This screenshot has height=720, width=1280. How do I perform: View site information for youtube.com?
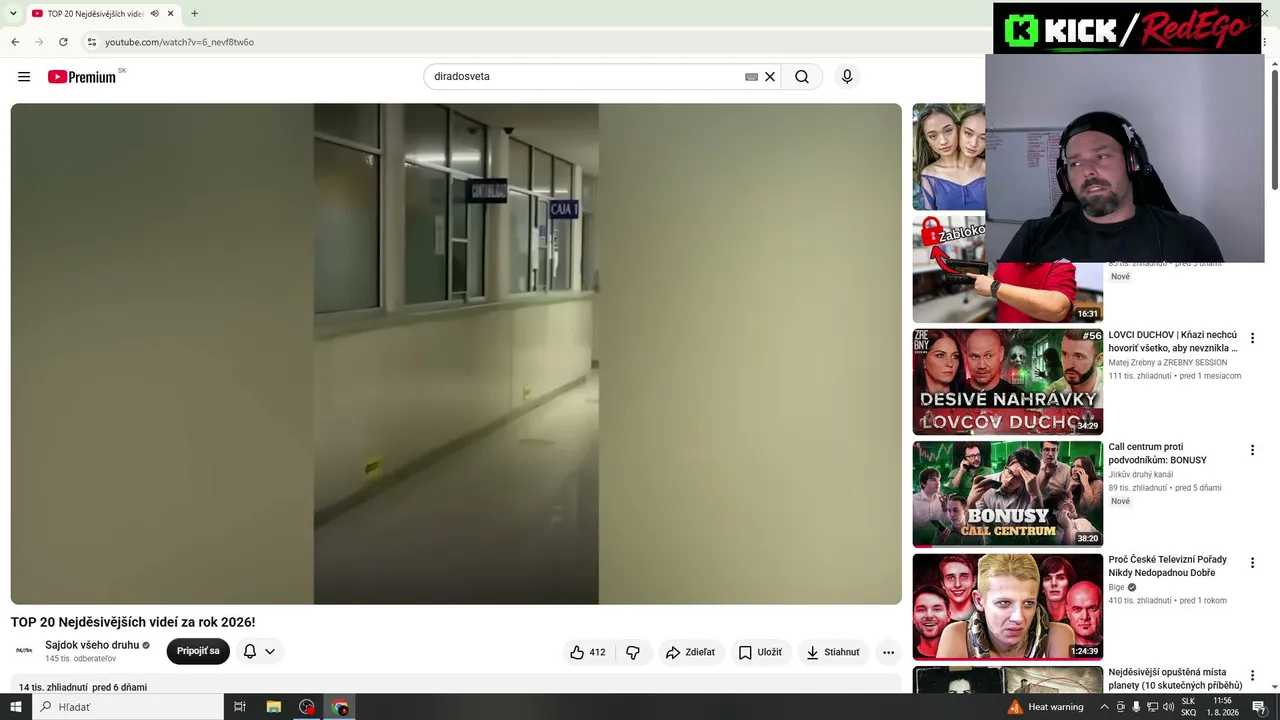[92, 42]
